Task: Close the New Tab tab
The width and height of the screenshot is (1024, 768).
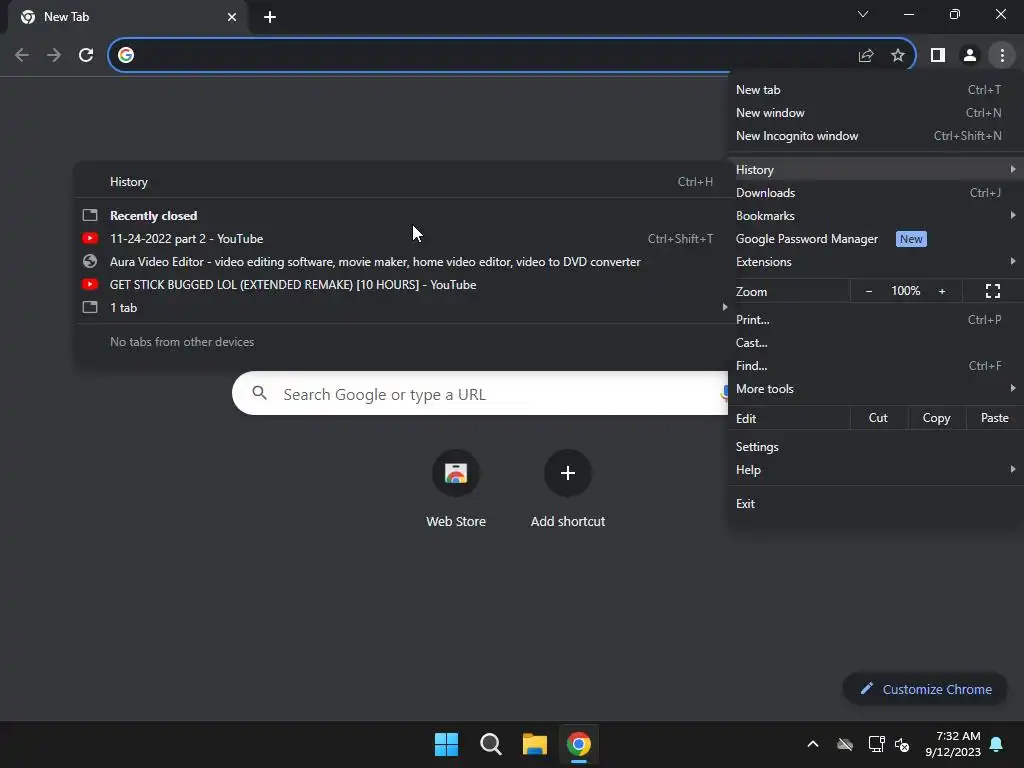Action: [x=232, y=17]
